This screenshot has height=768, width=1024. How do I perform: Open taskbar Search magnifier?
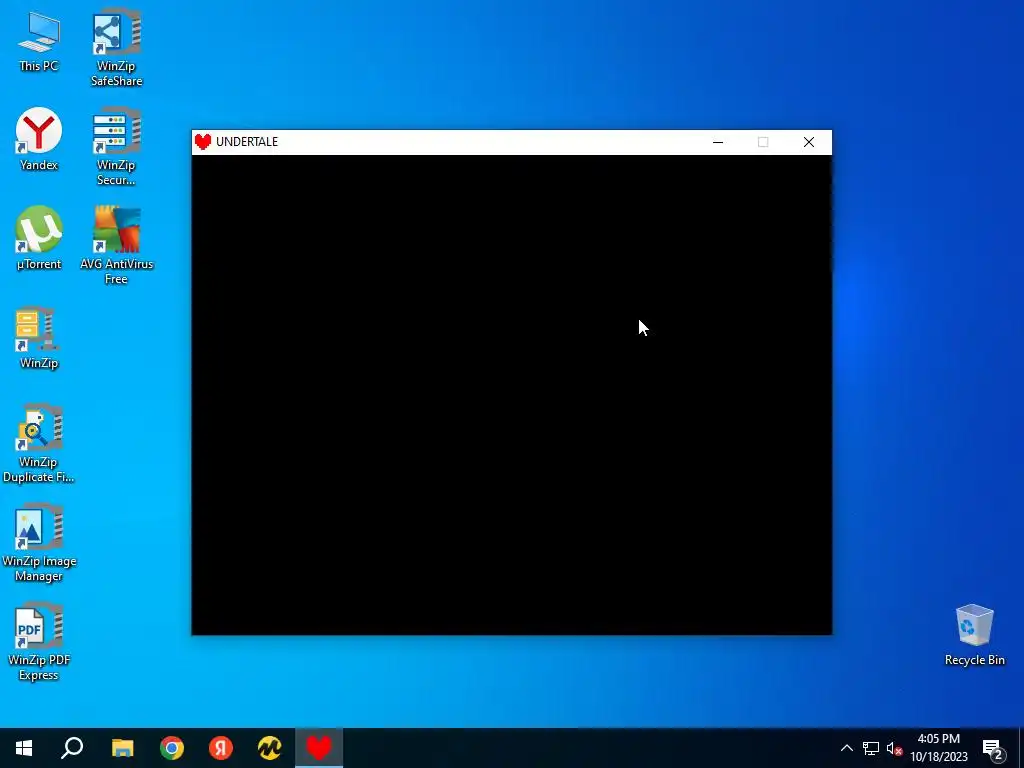[x=72, y=748]
